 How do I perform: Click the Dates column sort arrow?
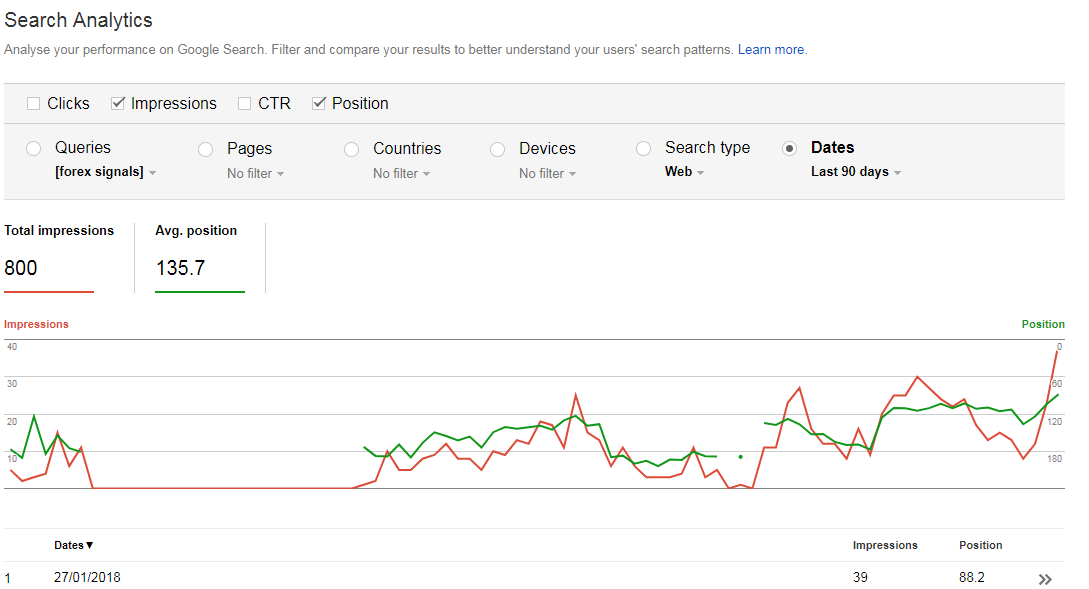point(90,545)
